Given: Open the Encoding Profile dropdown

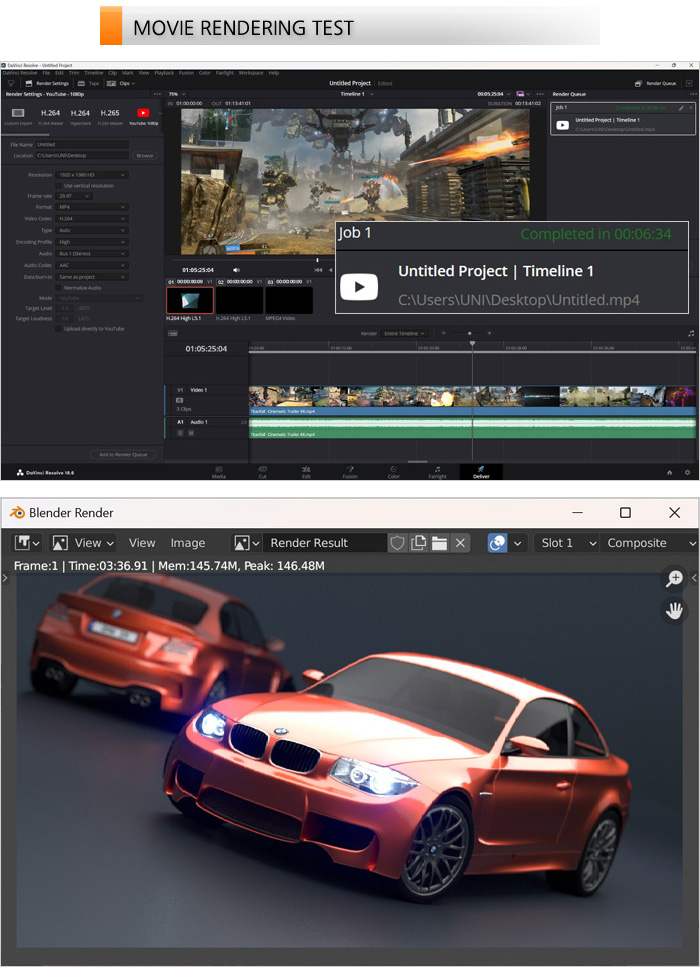Looking at the screenshot, I should 92,242.
